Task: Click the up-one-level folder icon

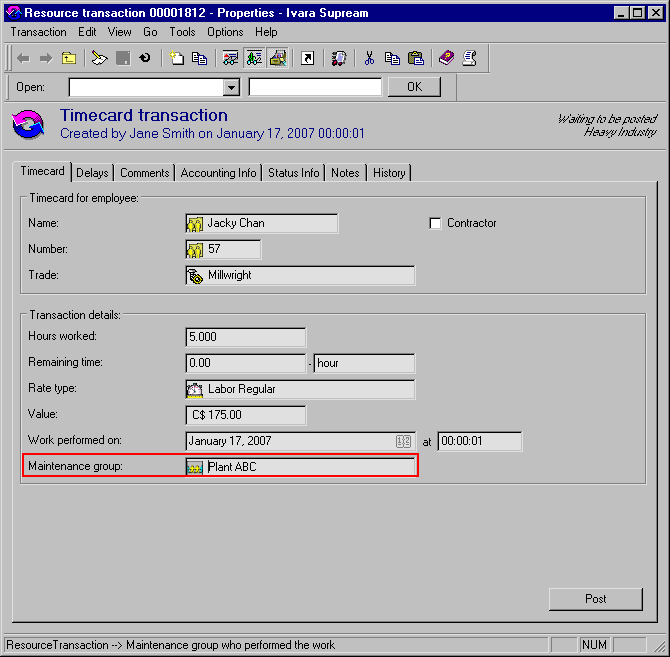Action: [68, 58]
